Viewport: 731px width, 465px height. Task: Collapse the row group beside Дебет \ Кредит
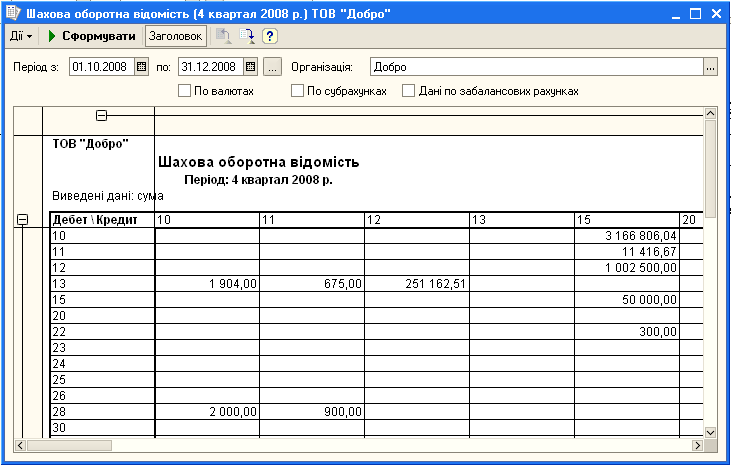click(x=22, y=219)
